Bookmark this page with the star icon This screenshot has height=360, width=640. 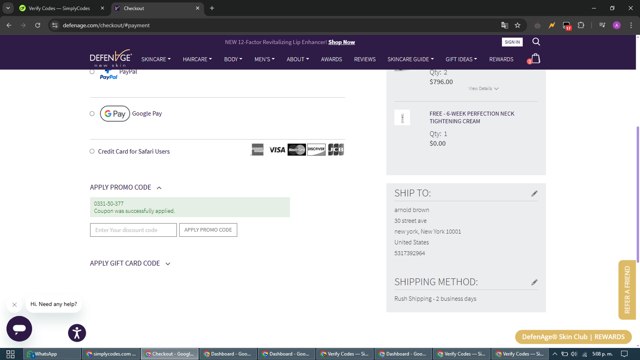pos(518,25)
